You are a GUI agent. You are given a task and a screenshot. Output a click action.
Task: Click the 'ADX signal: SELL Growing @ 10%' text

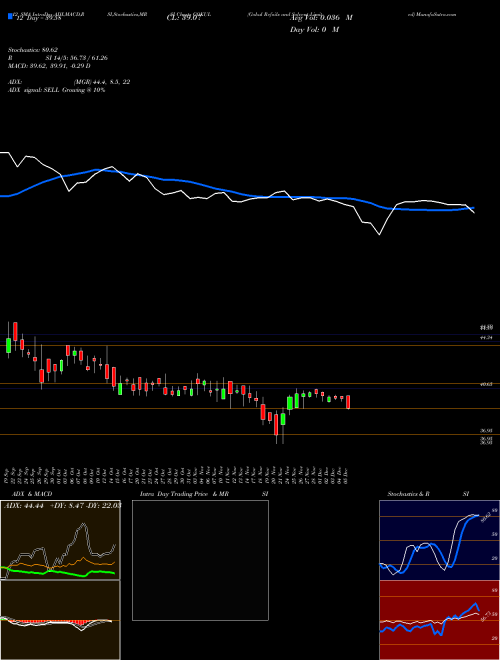(x=56, y=90)
